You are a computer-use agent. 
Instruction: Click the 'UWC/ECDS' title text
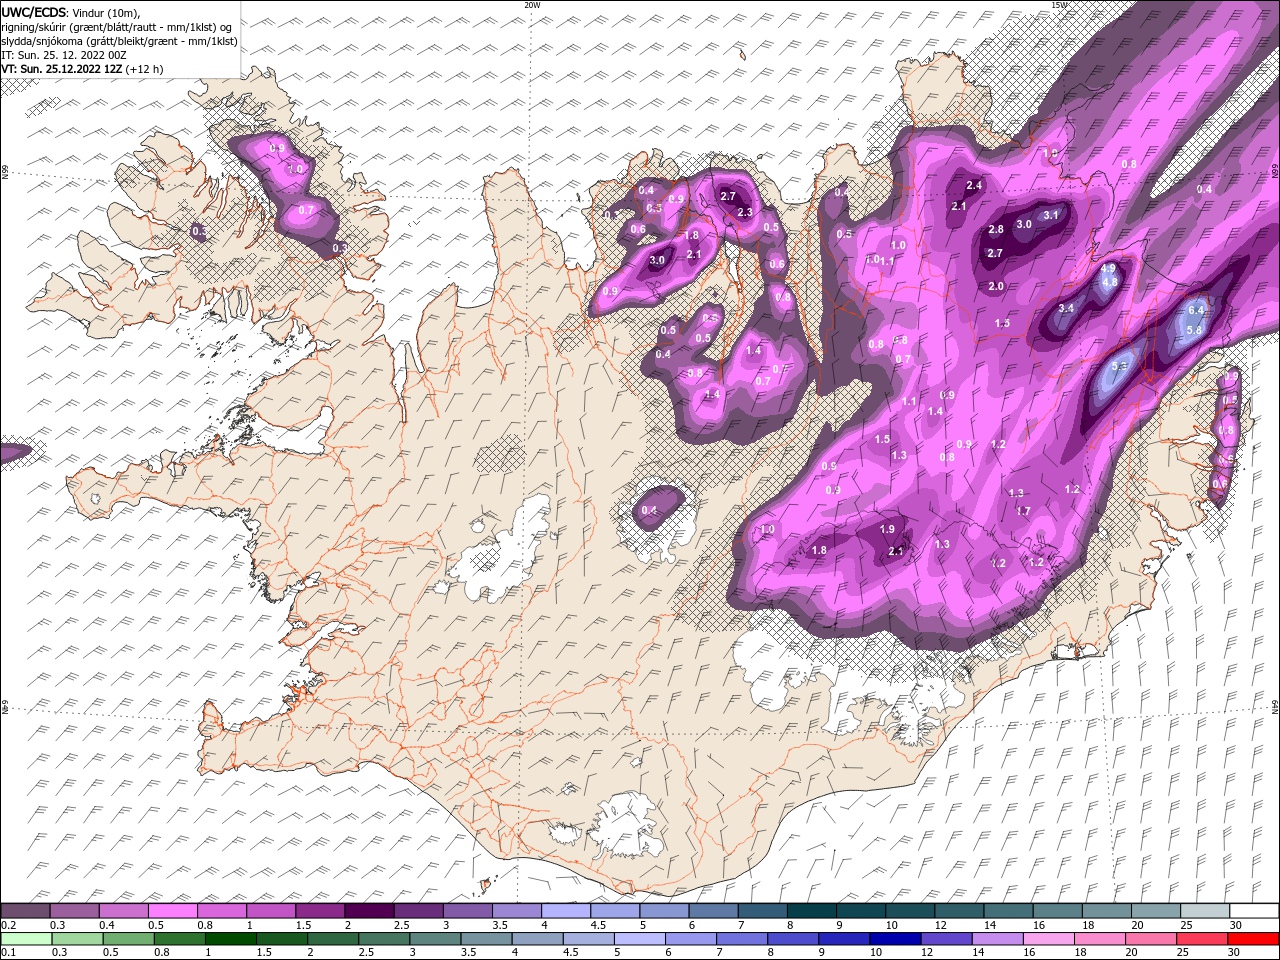tap(34, 11)
